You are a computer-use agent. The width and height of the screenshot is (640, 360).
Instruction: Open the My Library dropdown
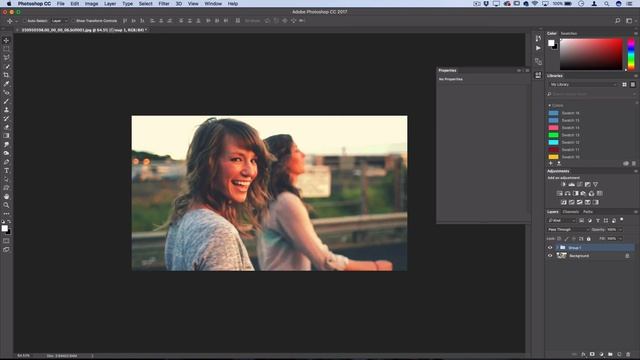[x=583, y=84]
